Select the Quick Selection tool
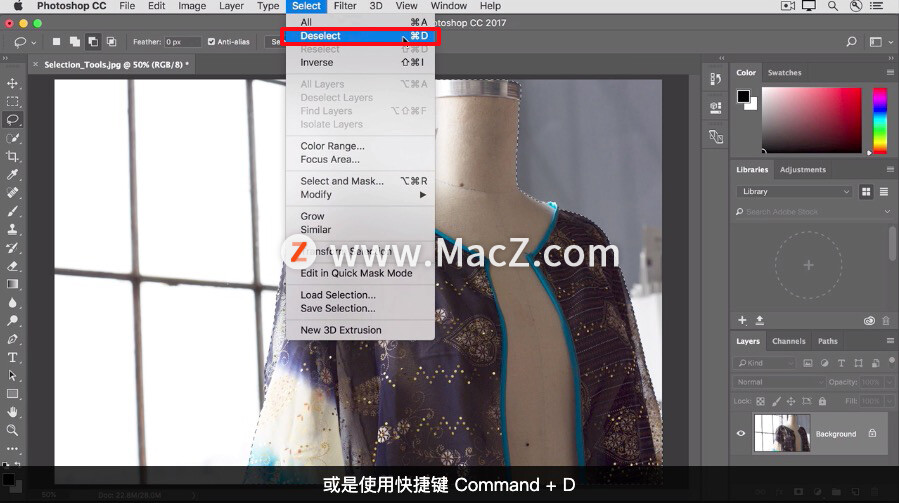Screen dimensions: 899x503 point(12,138)
